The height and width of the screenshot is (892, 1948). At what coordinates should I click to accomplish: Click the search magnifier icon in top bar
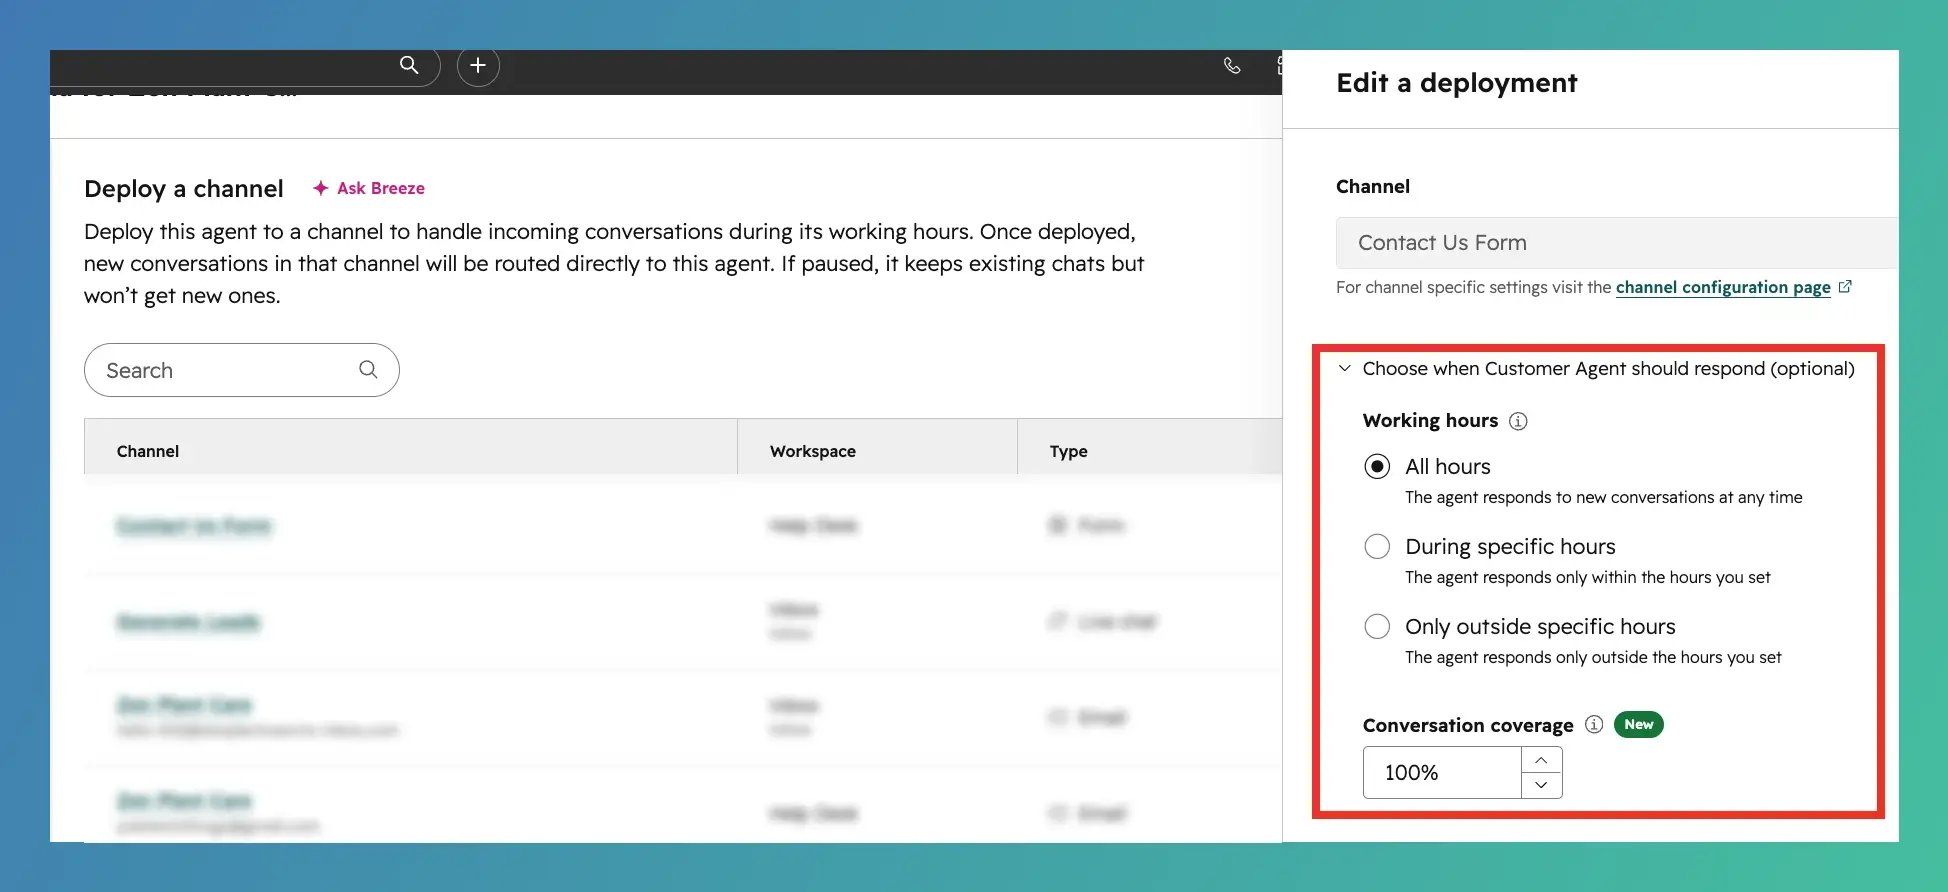coord(409,65)
